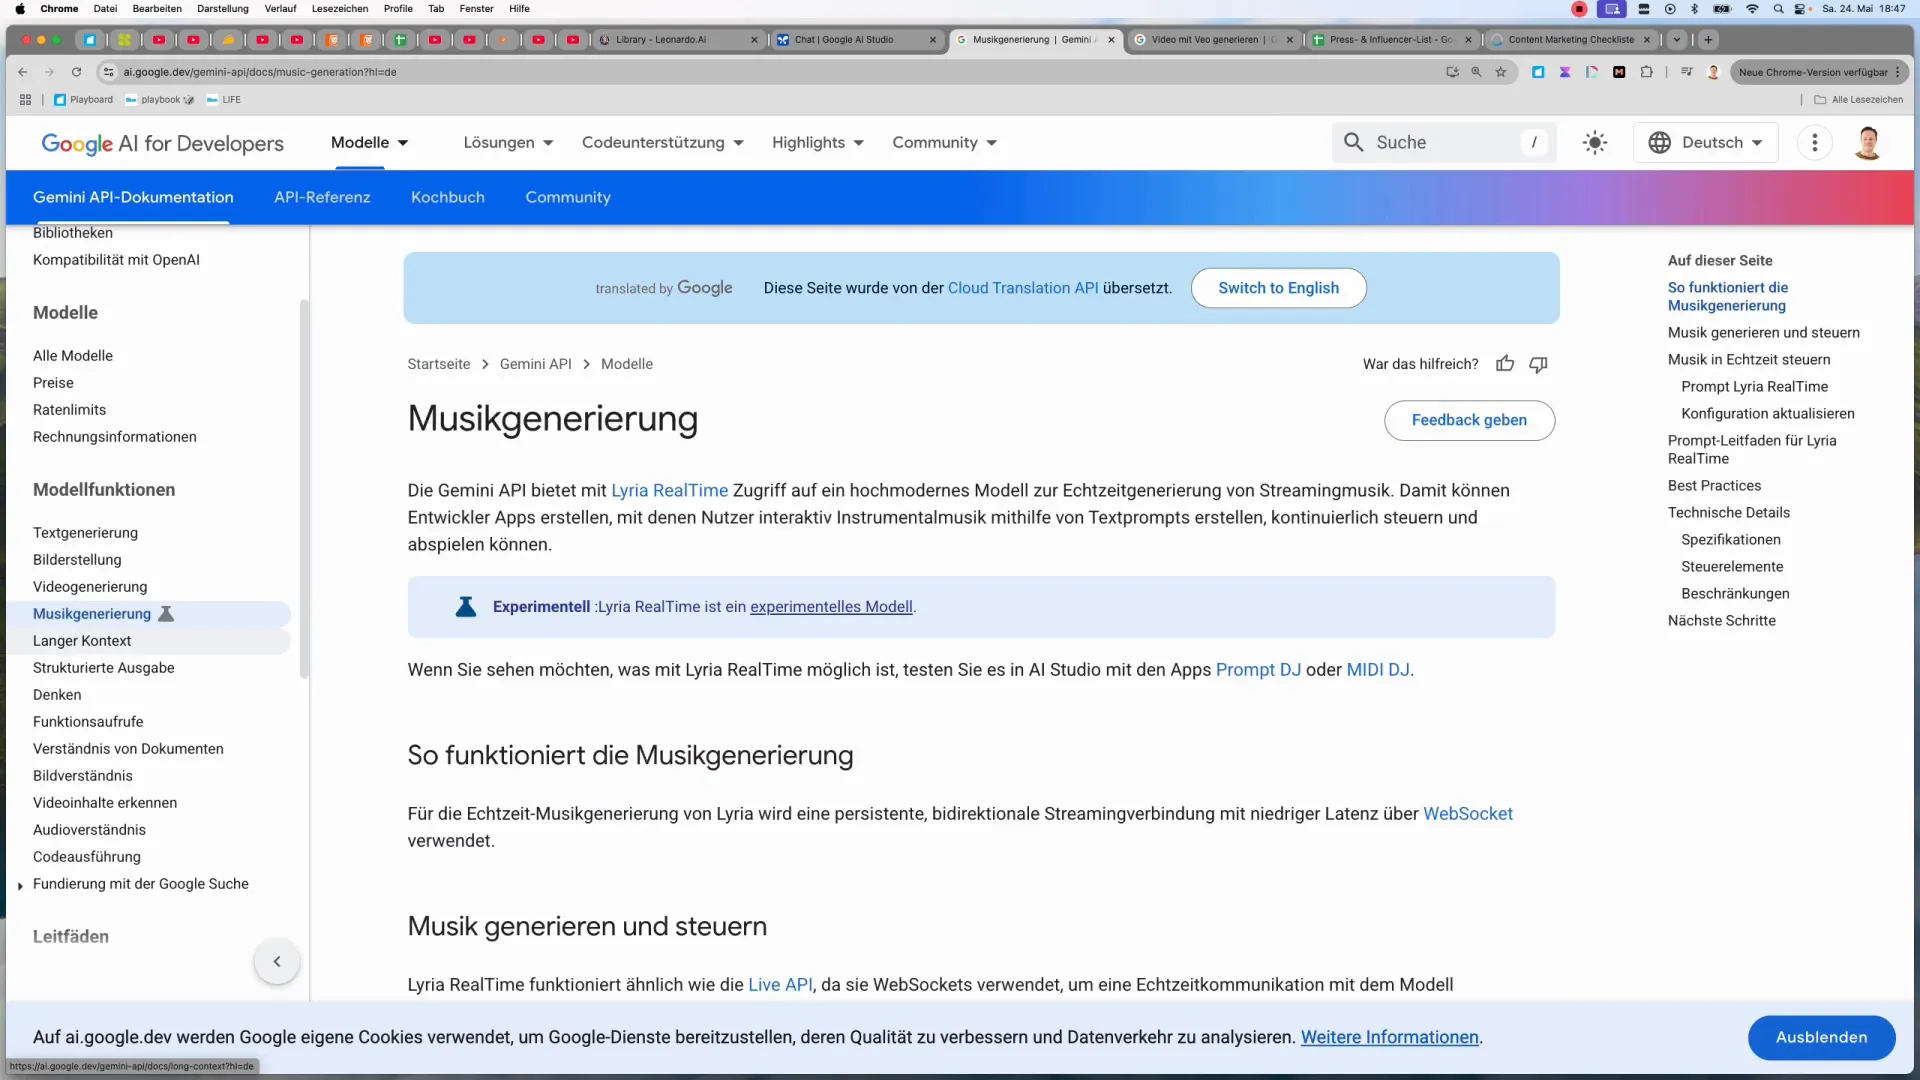Jump to Spezifikationen in page outline
1920x1080 pixels.
(1730, 540)
